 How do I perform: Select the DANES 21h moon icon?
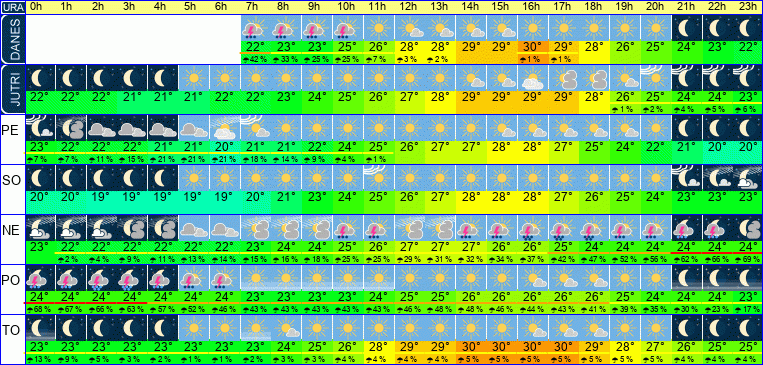[686, 27]
